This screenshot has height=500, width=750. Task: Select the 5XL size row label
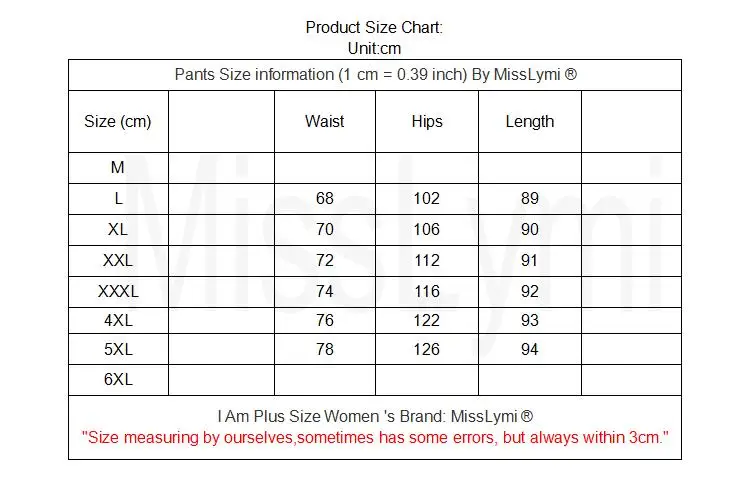[x=118, y=349]
